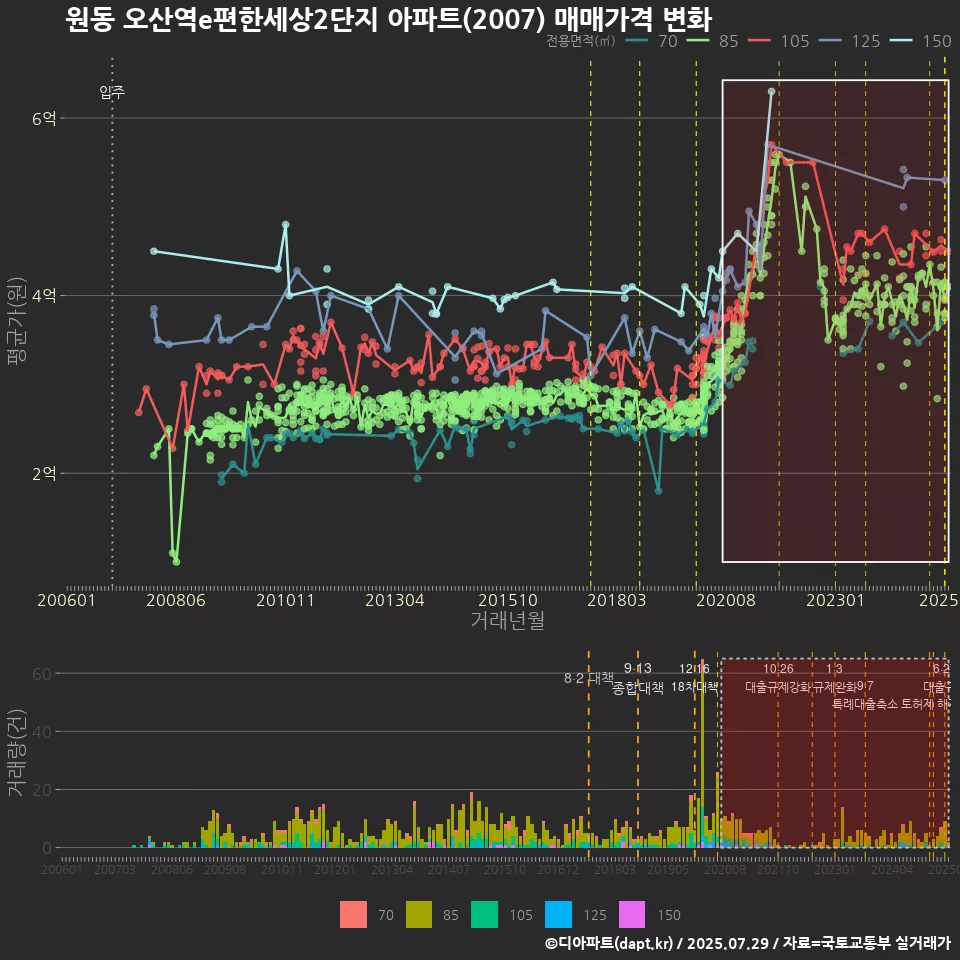This screenshot has width=960, height=960.
Task: Select the teal 70 line legend entry at top
Action: tap(651, 41)
